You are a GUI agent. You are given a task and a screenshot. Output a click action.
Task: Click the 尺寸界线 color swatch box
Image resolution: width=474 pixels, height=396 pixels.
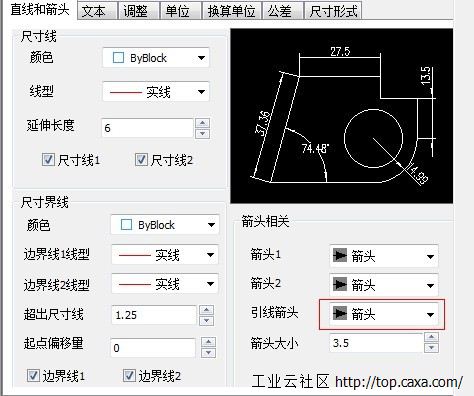coord(126,224)
